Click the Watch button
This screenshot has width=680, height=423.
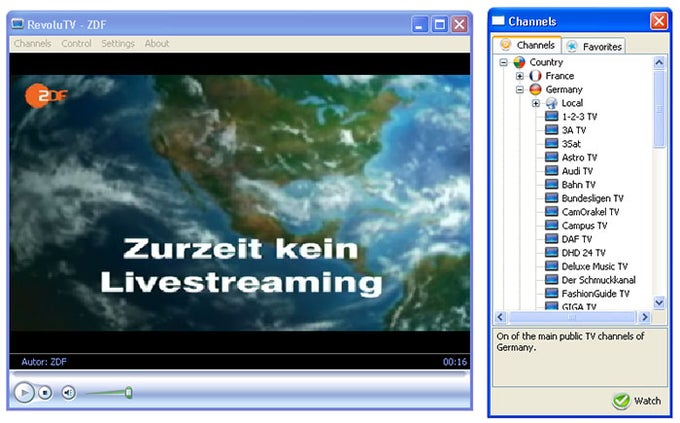click(x=637, y=401)
